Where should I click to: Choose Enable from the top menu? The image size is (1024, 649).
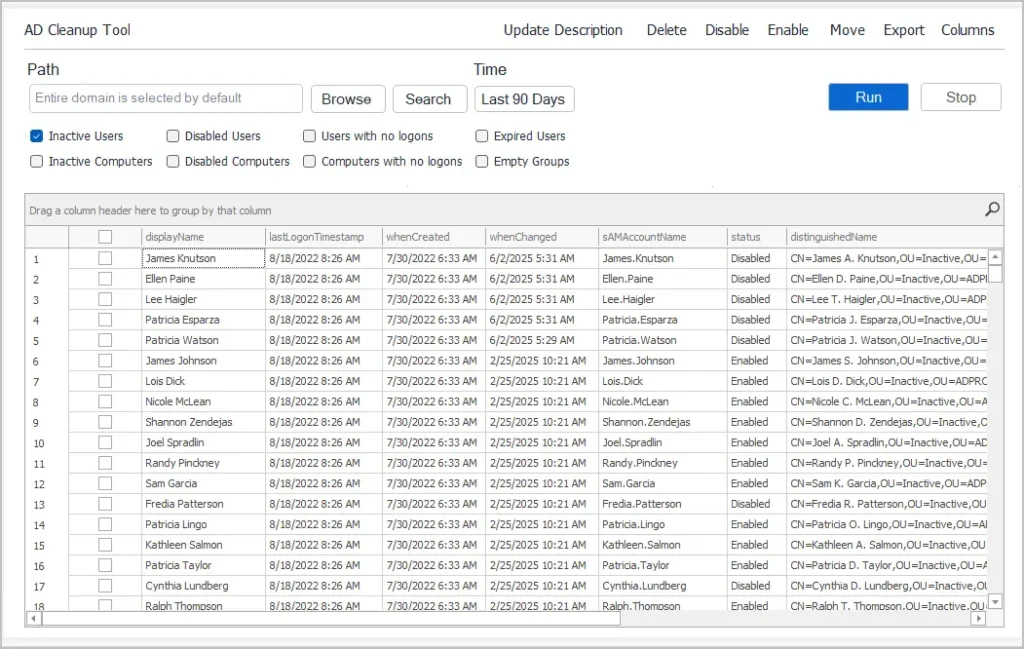pyautogui.click(x=788, y=30)
